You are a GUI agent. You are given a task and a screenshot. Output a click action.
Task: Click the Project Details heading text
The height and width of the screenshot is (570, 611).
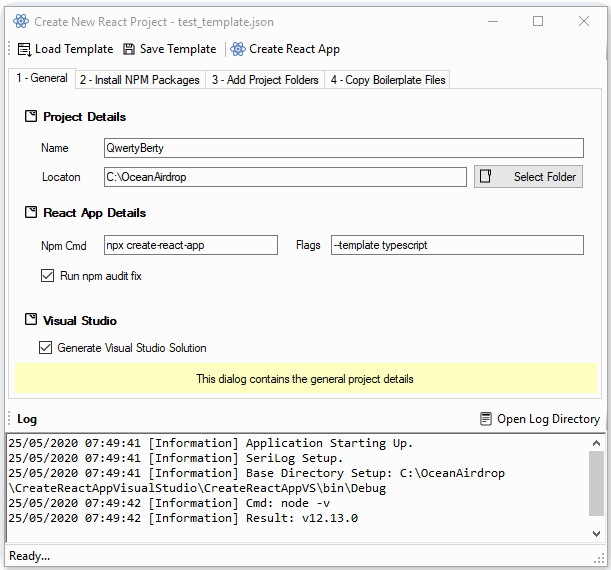[x=85, y=116]
